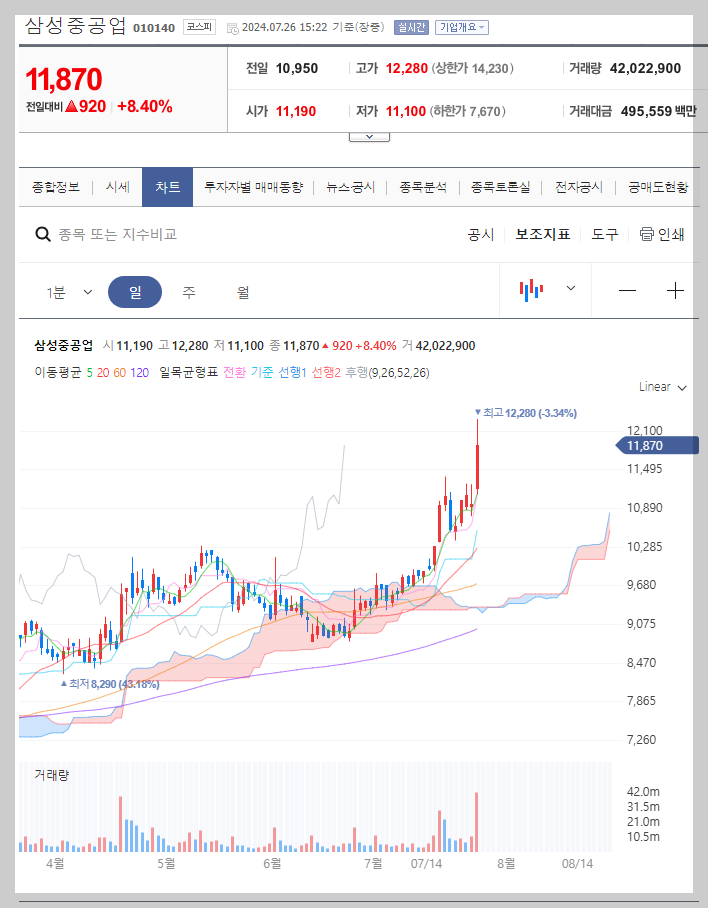The width and height of the screenshot is (708, 908).
Task: Open the 공매도현황 tab
Action: click(658, 187)
